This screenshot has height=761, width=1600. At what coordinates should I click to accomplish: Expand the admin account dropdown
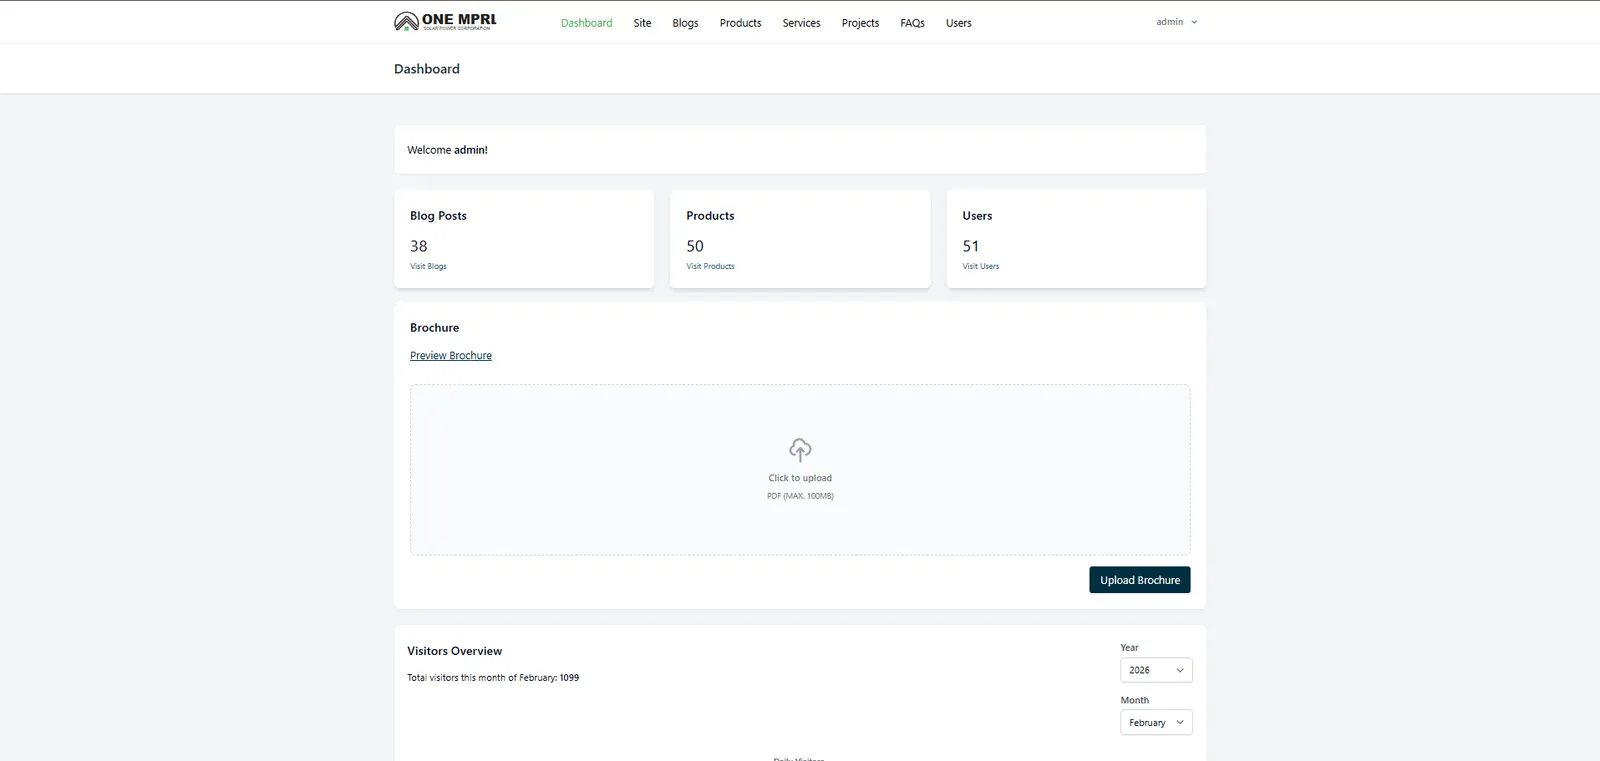click(x=1176, y=22)
